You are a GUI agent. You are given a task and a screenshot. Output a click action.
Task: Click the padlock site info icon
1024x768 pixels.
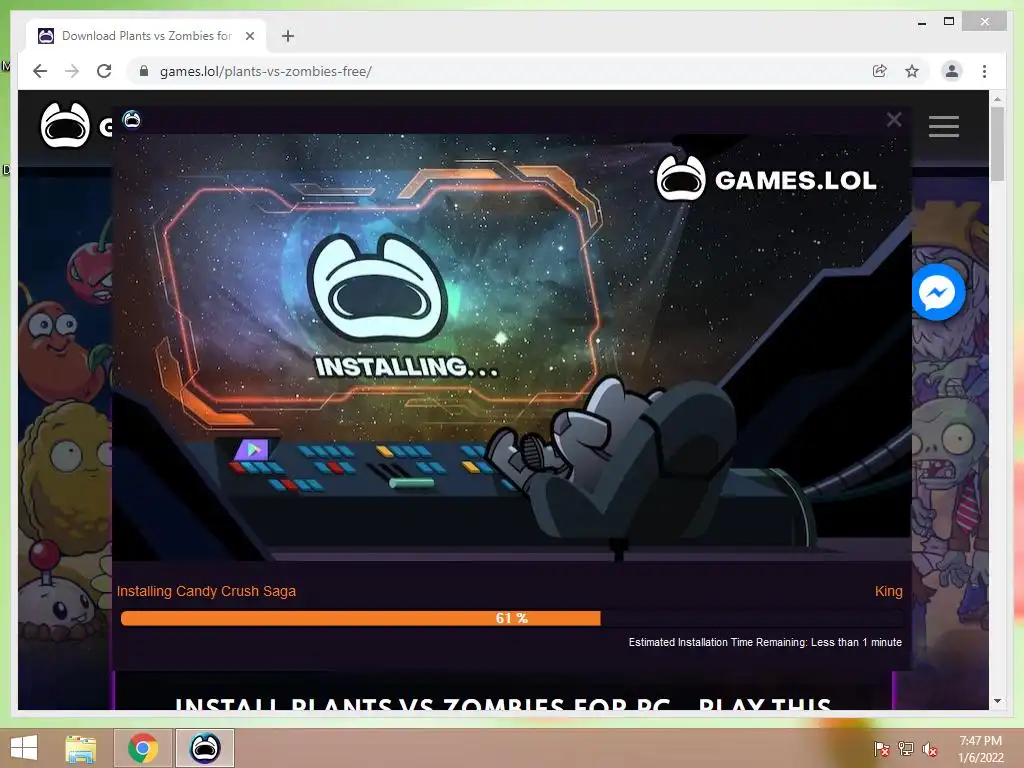[144, 71]
